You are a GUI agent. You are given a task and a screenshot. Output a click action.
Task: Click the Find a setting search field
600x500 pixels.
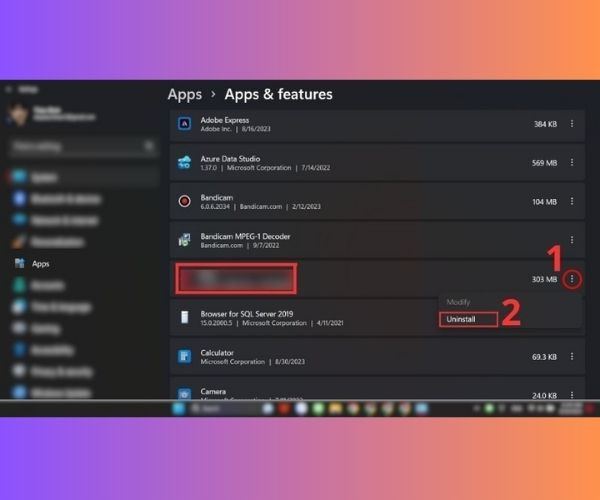pyautogui.click(x=83, y=146)
